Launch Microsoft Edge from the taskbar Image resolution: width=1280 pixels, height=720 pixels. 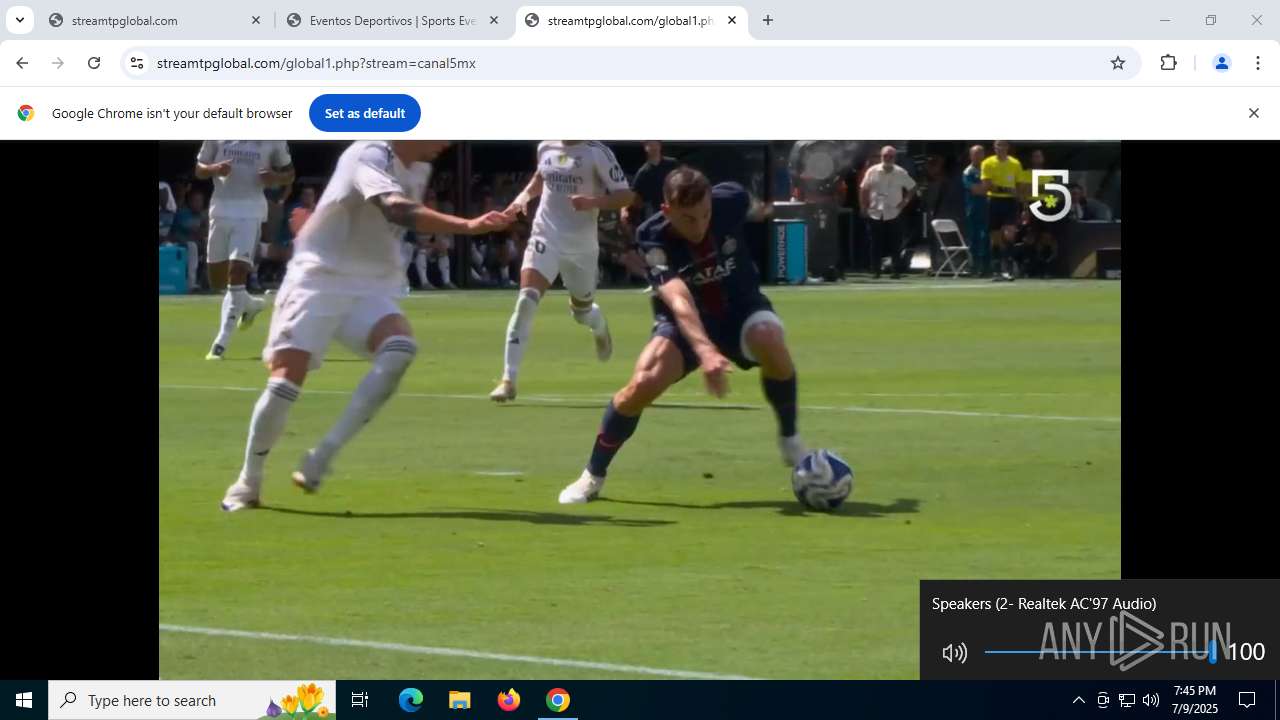[411, 700]
